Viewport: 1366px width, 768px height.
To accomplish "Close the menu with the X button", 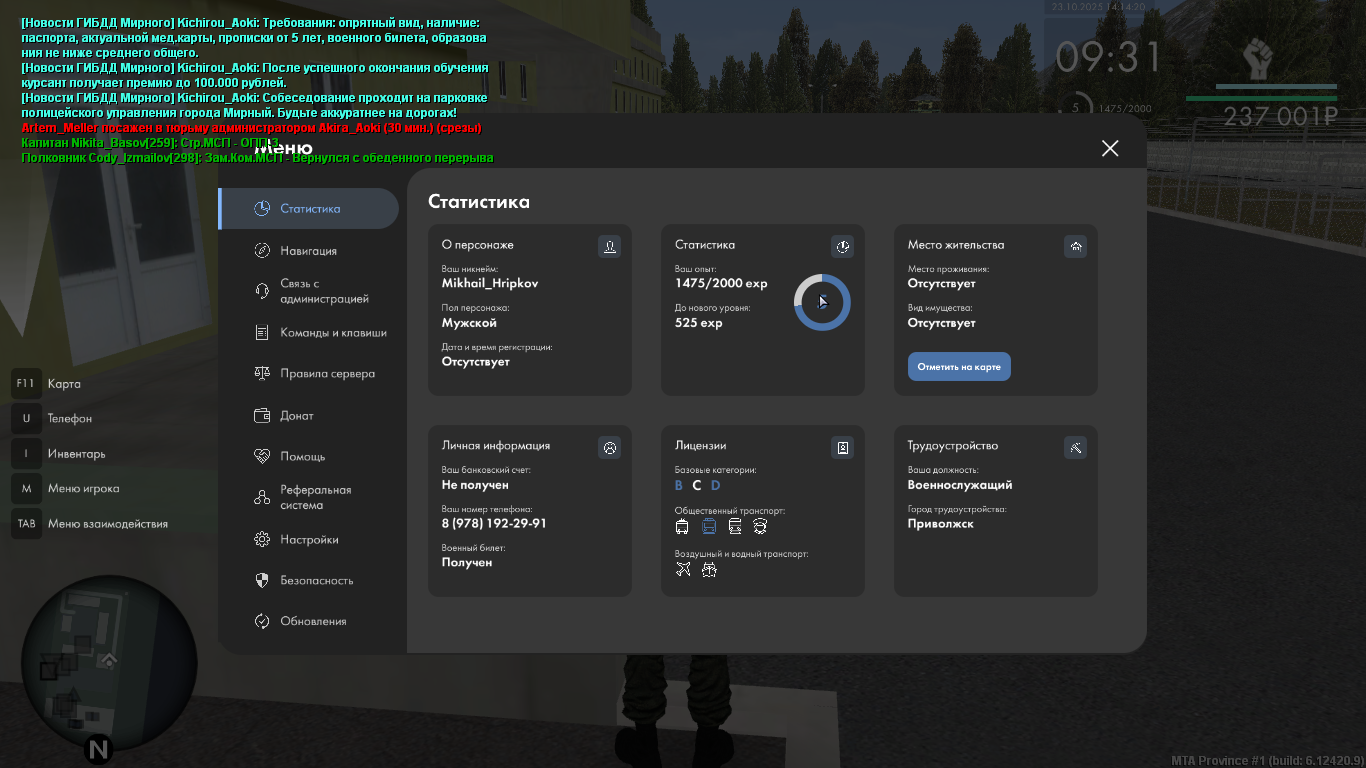I will pyautogui.click(x=1110, y=149).
